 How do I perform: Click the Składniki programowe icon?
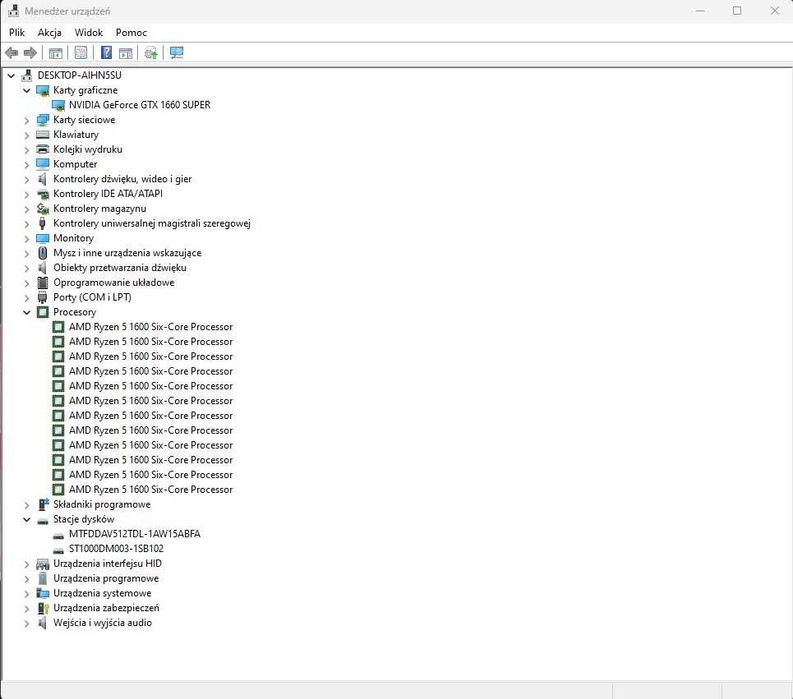click(x=43, y=504)
